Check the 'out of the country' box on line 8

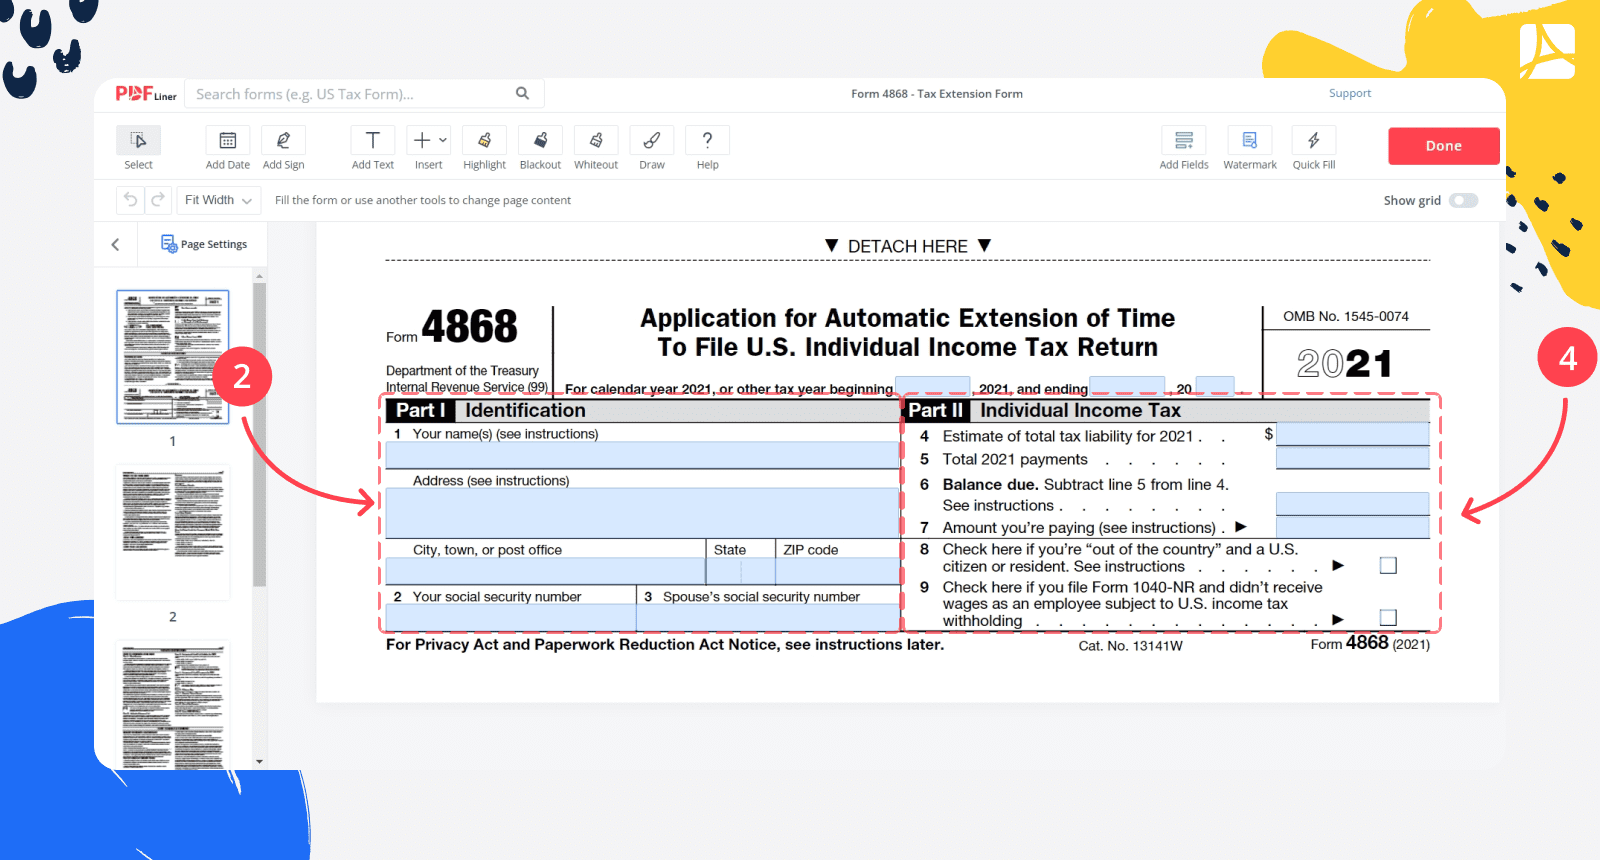click(x=1388, y=566)
